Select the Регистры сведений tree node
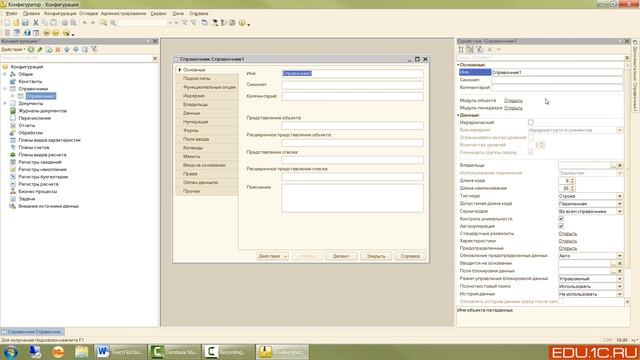The height and width of the screenshot is (360, 640). point(40,162)
